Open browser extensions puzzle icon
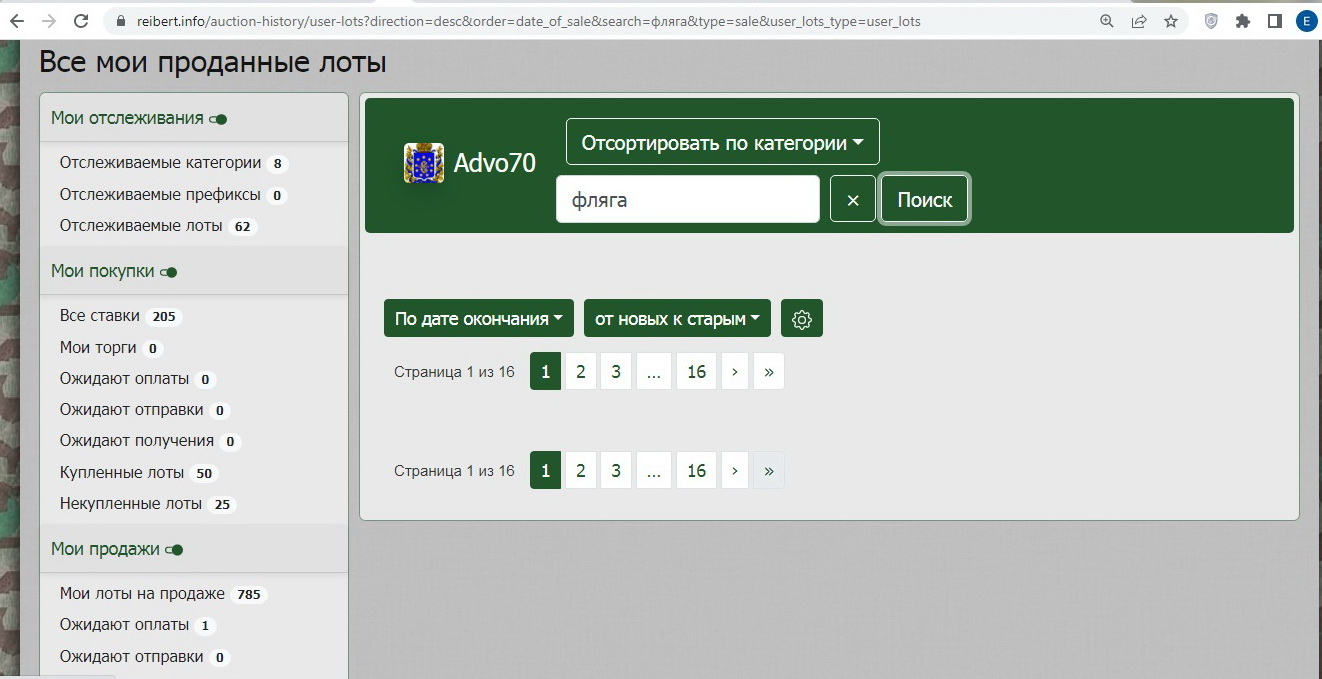 1243,21
